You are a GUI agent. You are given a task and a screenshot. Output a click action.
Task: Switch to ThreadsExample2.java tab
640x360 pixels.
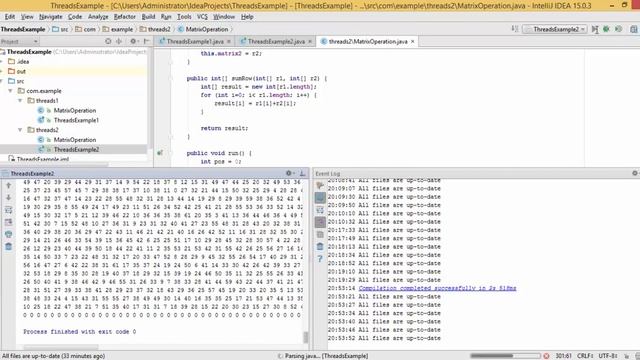click(276, 42)
